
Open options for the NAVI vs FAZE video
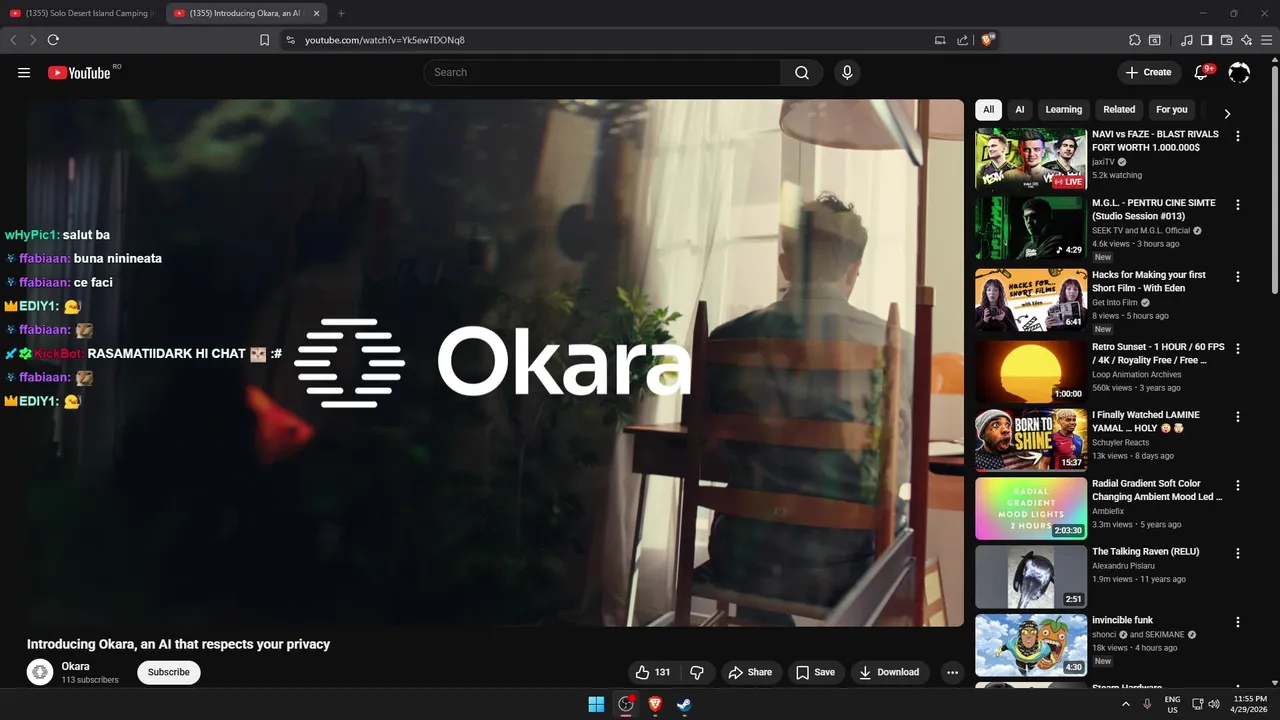(1238, 136)
